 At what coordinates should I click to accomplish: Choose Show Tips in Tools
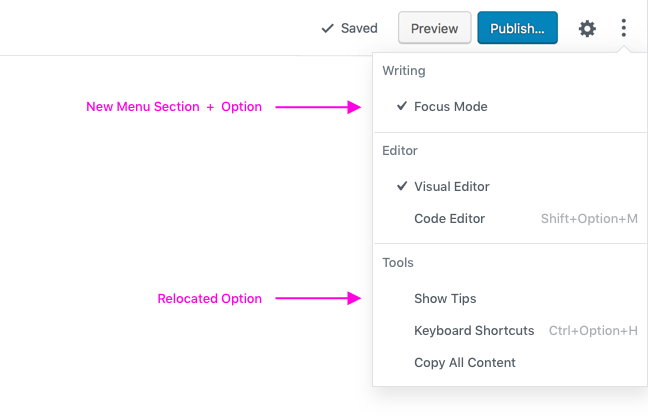tap(510, 299)
